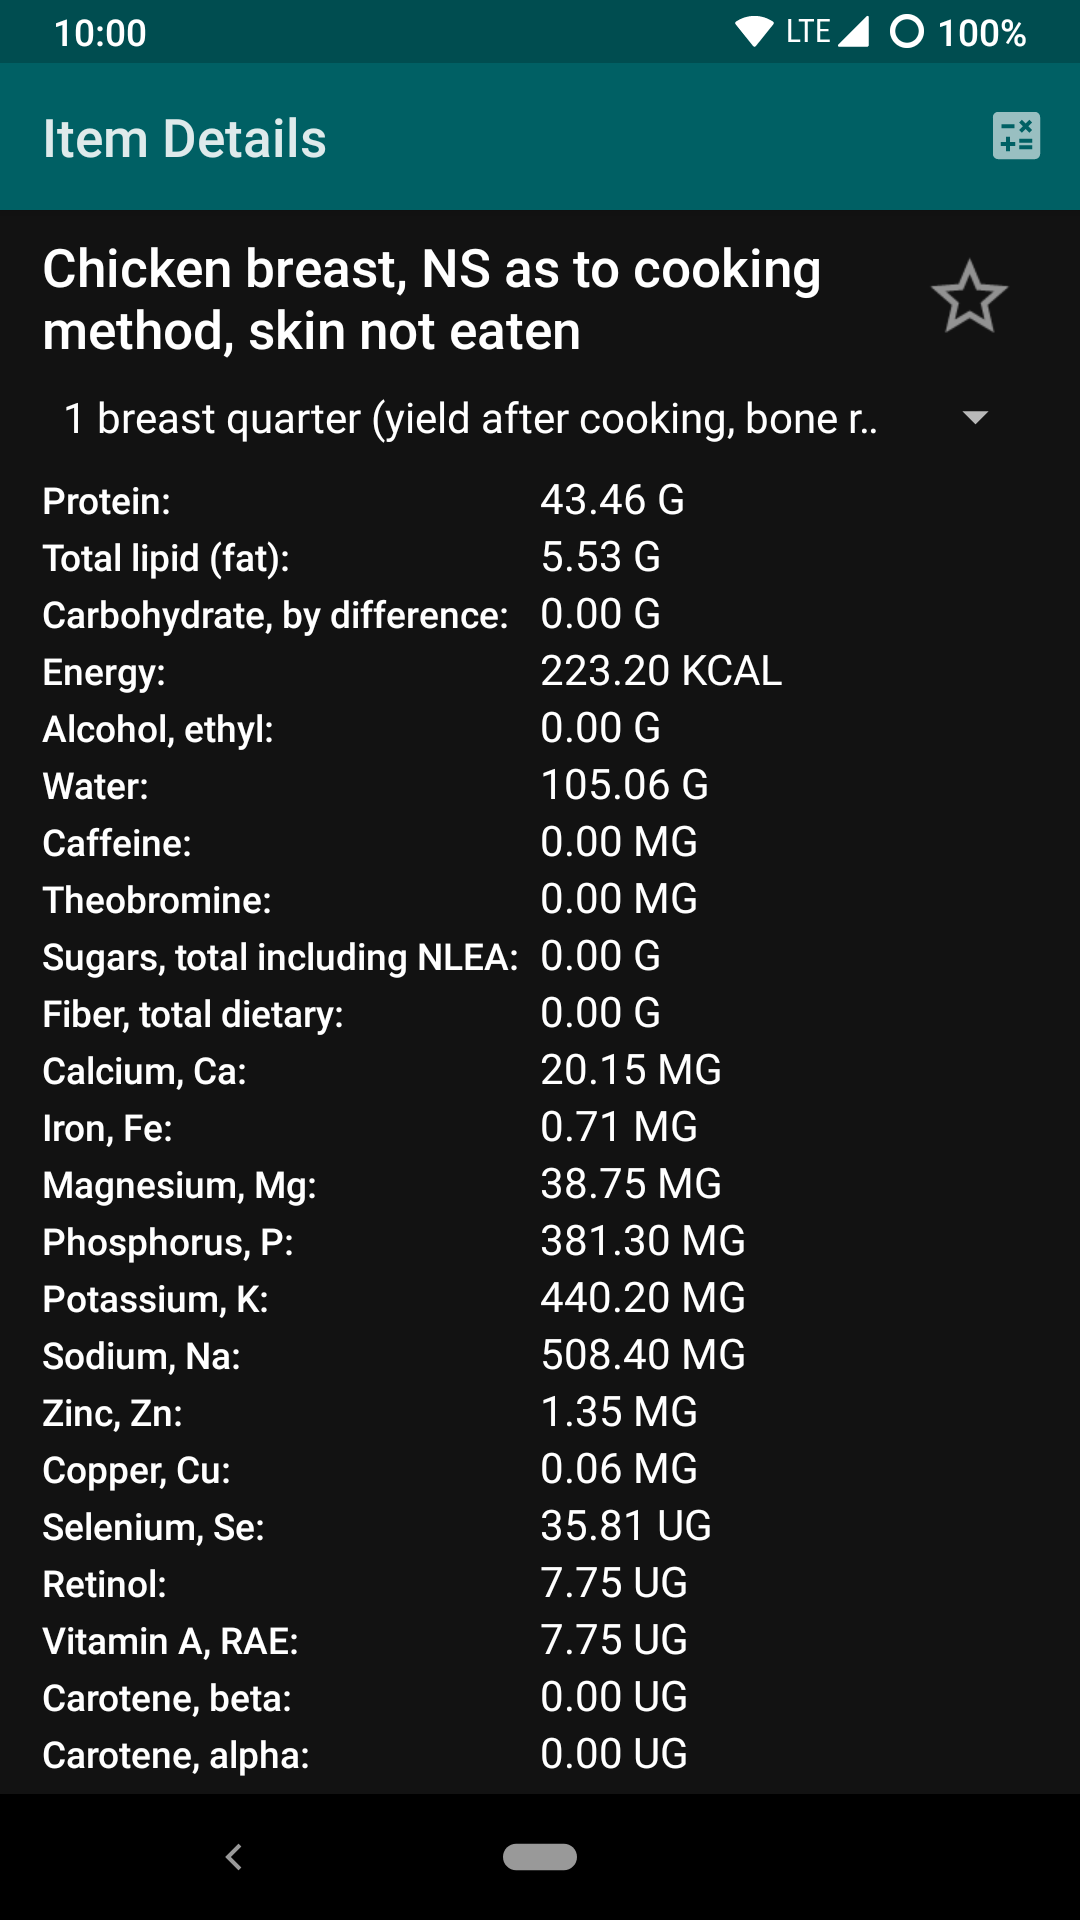Open the calculator icon in toolbar
Viewport: 1080px width, 1920px height.
tap(1016, 136)
